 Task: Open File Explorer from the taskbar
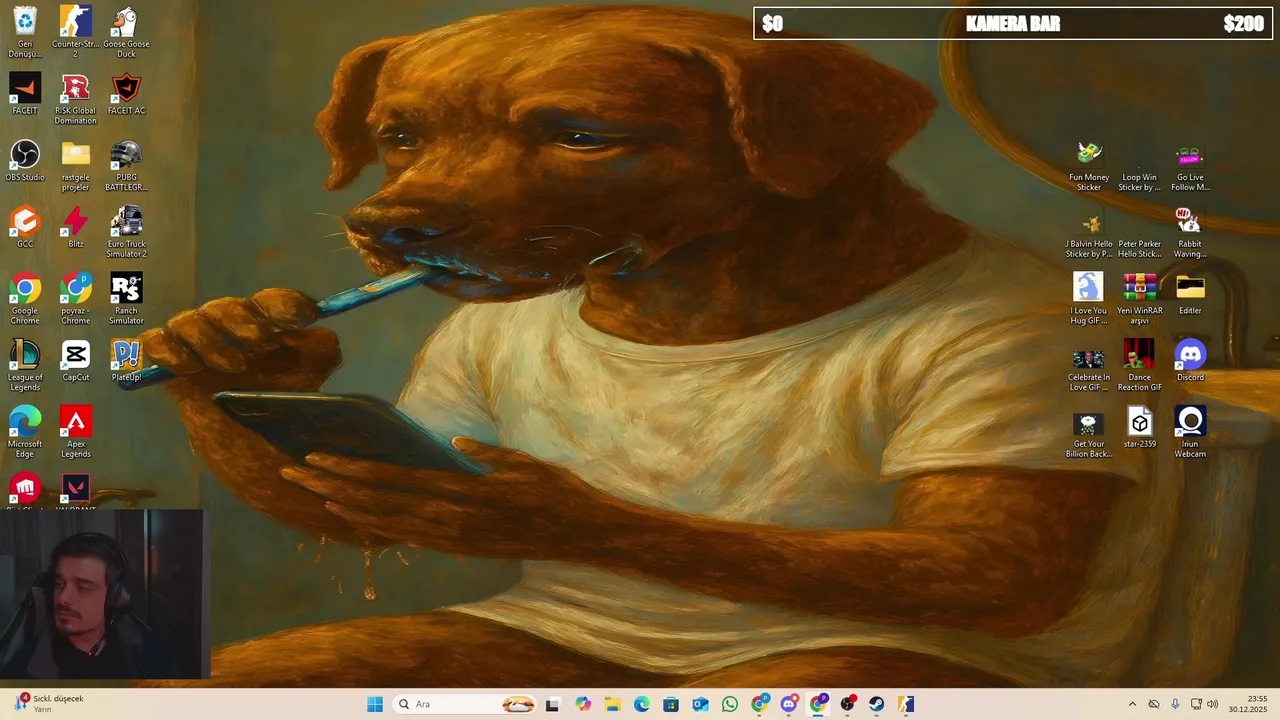click(x=612, y=704)
